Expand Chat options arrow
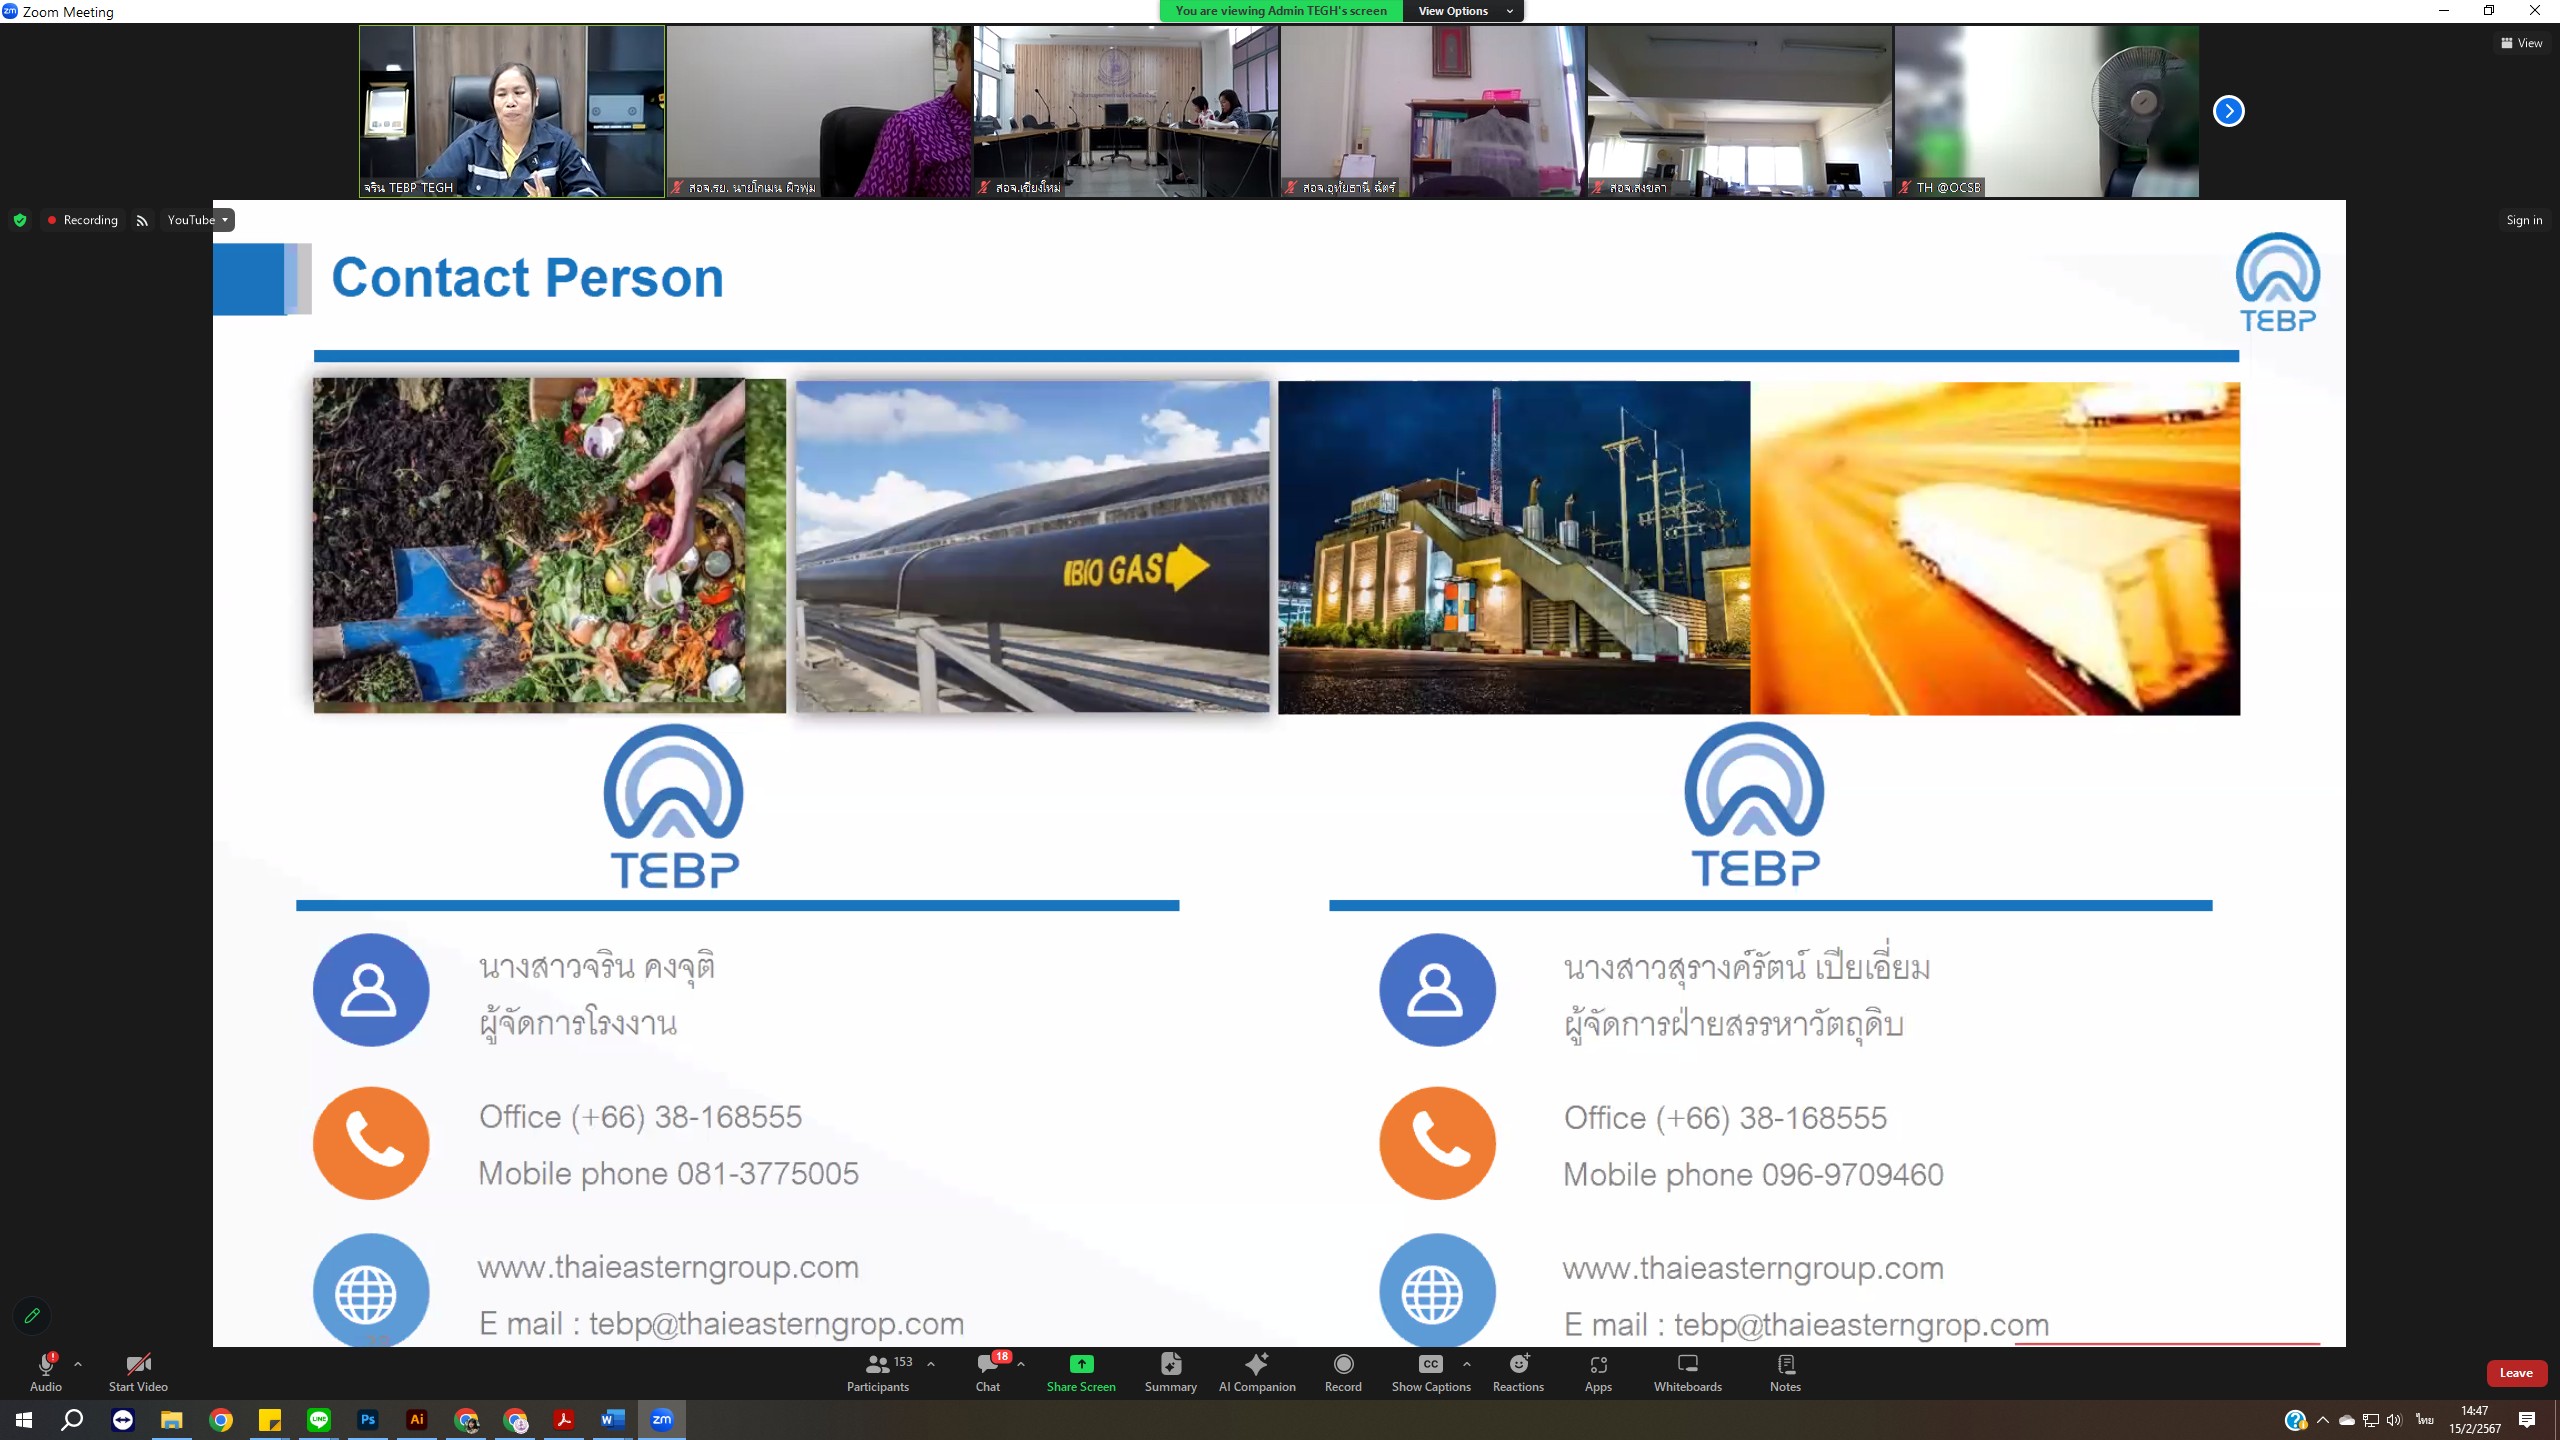2560x1440 pixels. point(1021,1364)
